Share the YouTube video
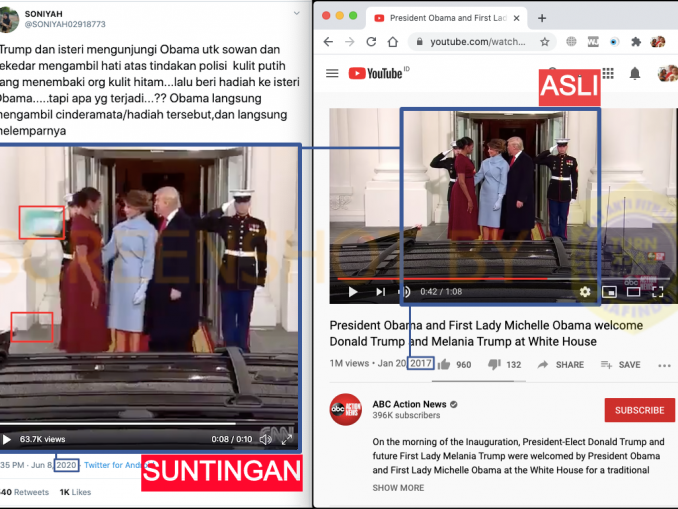Image resolution: width=678 pixels, height=509 pixels. (560, 365)
